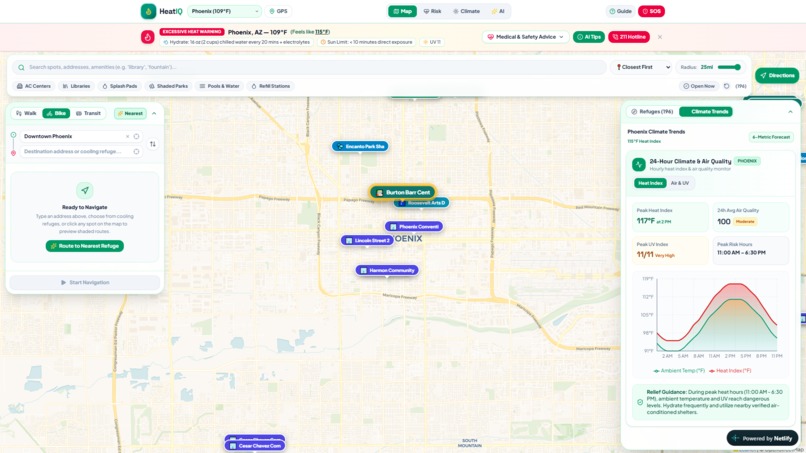
Task: Select Bike travel mode
Action: click(x=56, y=113)
